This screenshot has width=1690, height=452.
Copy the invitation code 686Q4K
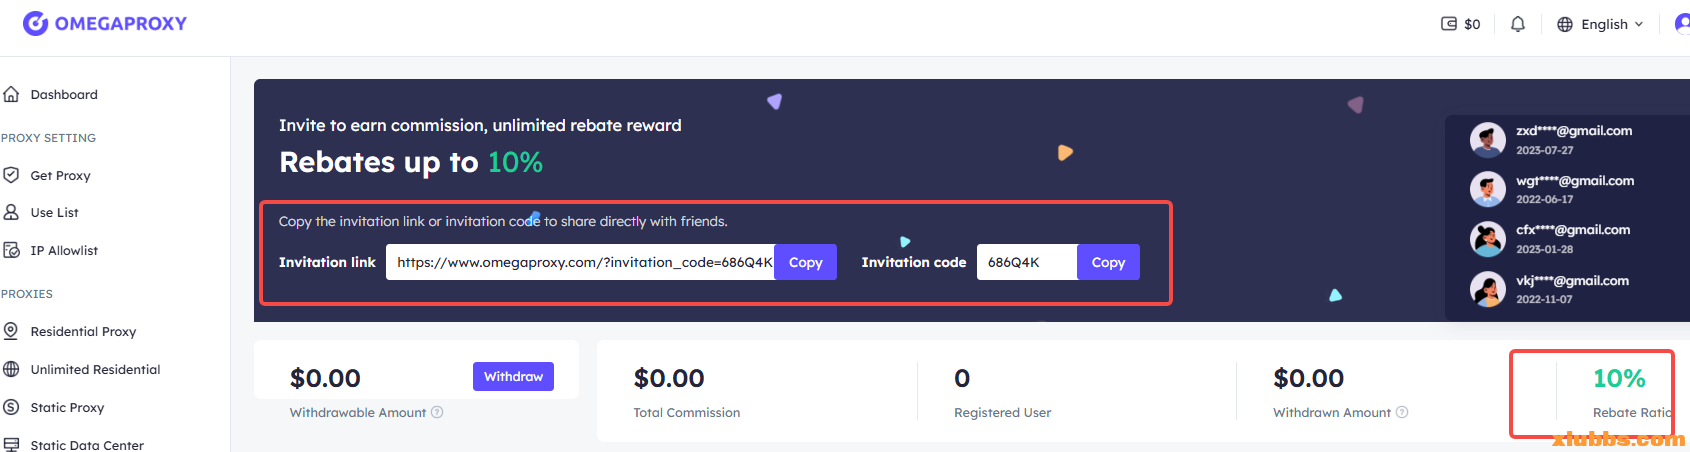coord(1108,262)
